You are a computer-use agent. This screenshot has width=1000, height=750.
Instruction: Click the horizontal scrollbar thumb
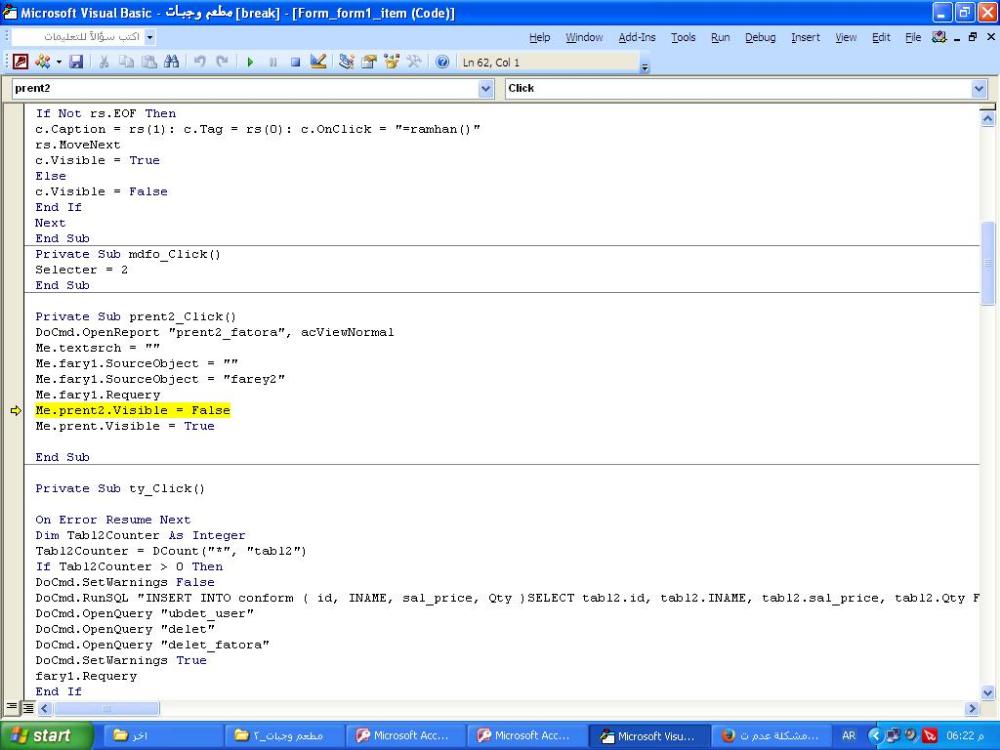point(106,708)
